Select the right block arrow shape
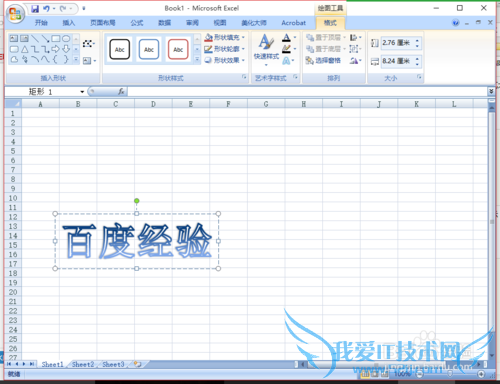The width and height of the screenshot is (500, 384). point(56,49)
